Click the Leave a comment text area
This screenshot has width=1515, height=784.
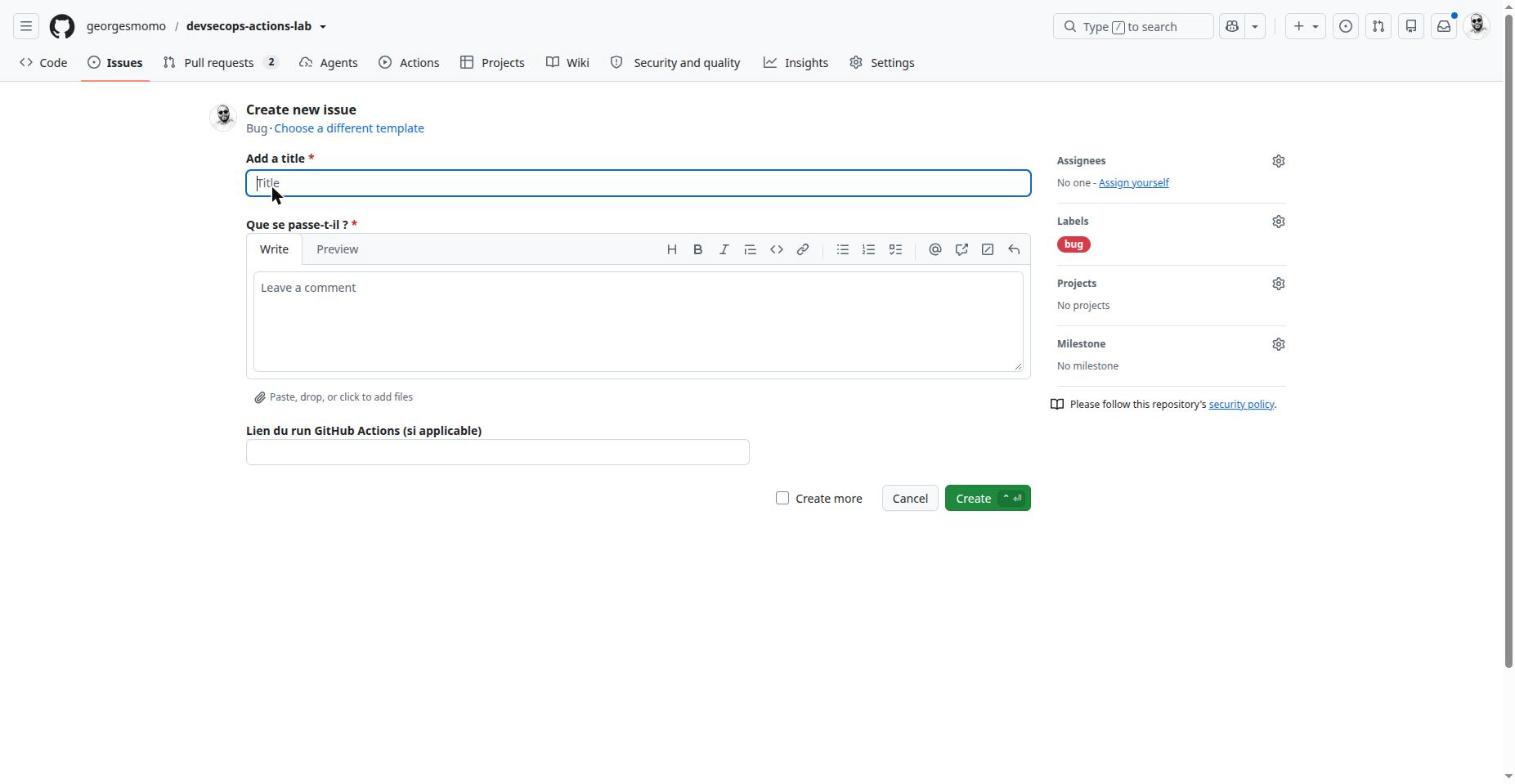(638, 321)
